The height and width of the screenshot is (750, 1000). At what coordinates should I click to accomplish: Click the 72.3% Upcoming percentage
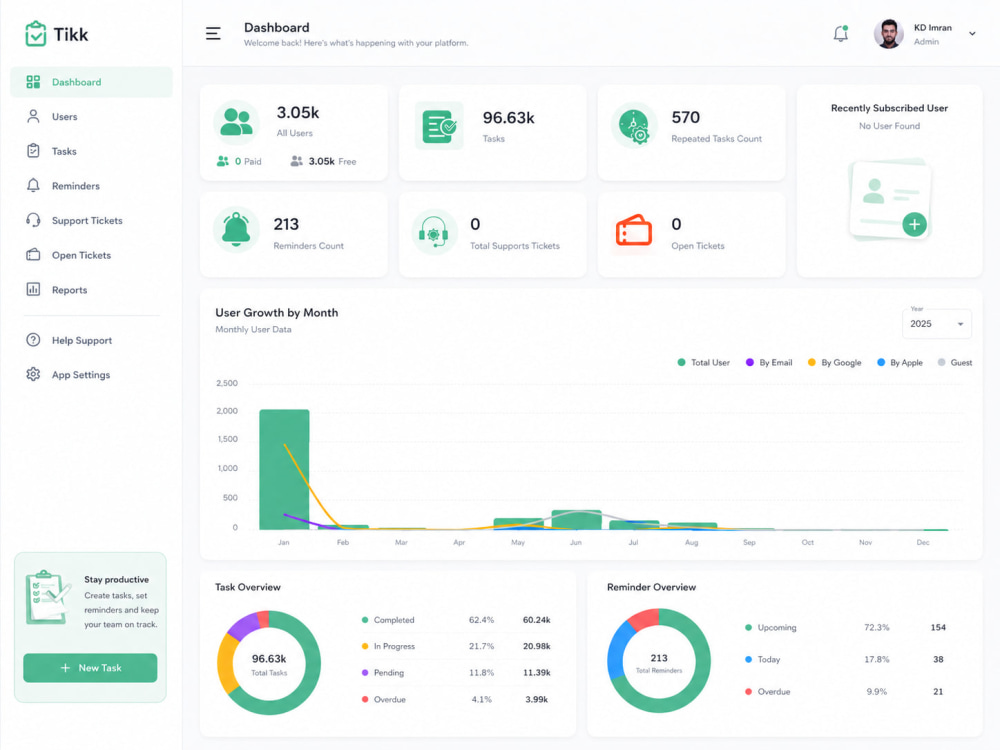[x=876, y=628]
